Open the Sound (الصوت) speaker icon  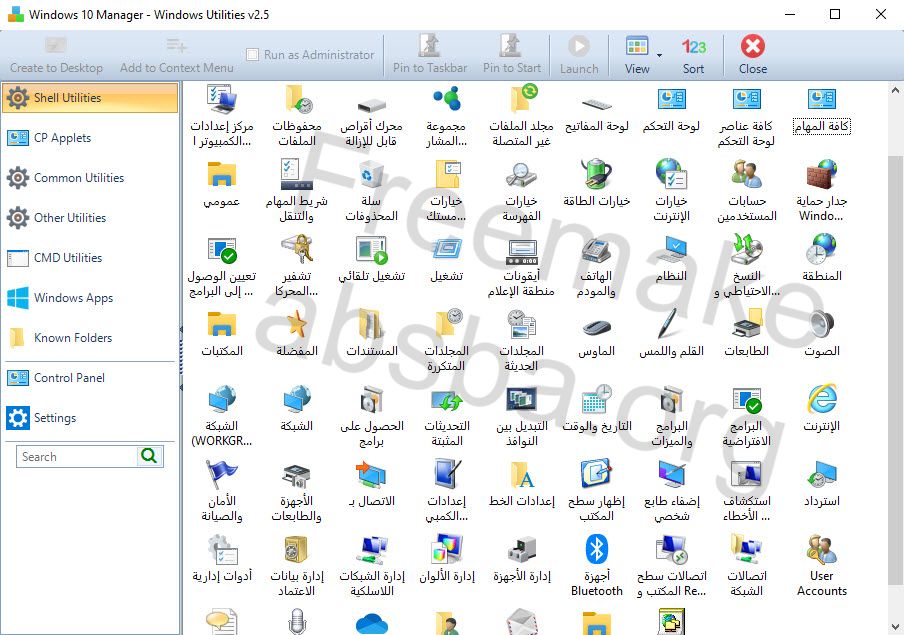822,324
